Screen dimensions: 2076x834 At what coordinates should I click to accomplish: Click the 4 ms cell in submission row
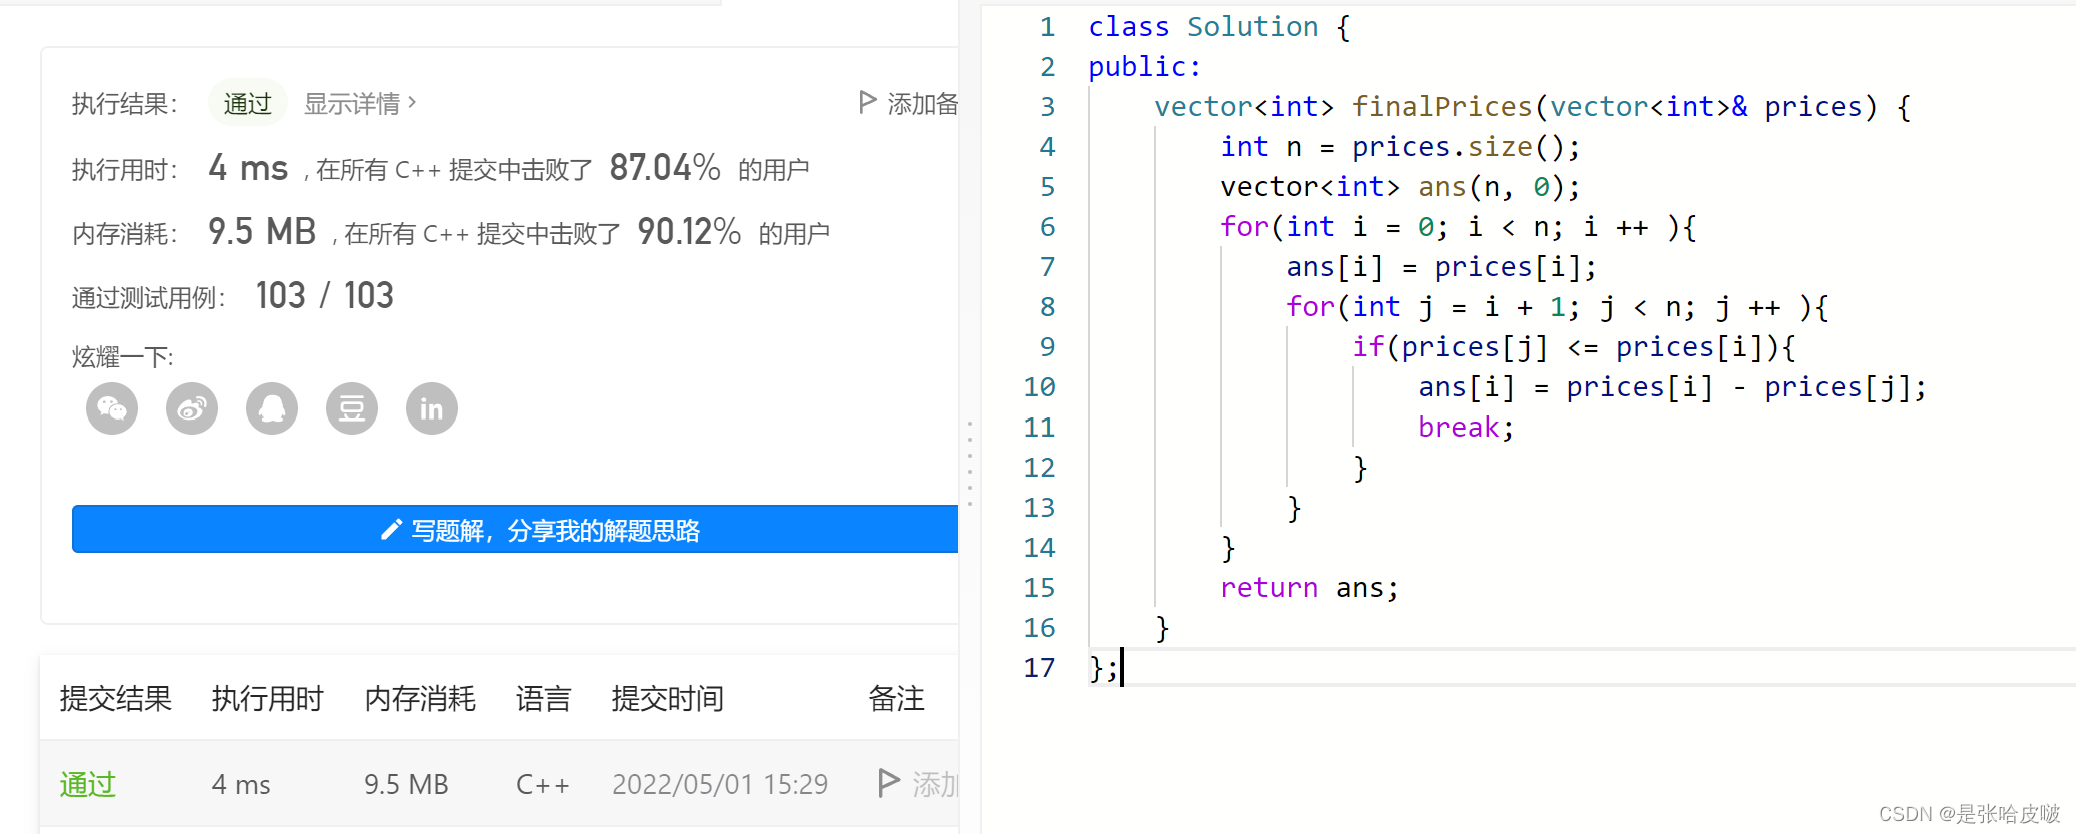(x=241, y=784)
